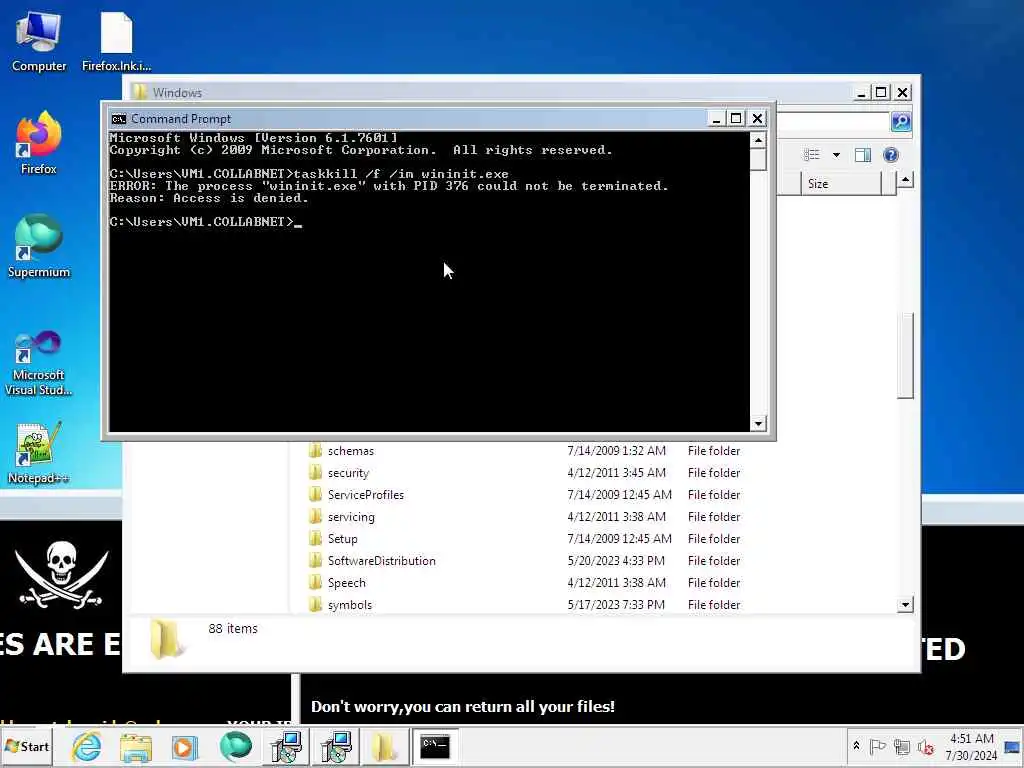Click Command Prompt scrollbar thumb
Viewport: 1024px width, 768px height.
(758, 159)
